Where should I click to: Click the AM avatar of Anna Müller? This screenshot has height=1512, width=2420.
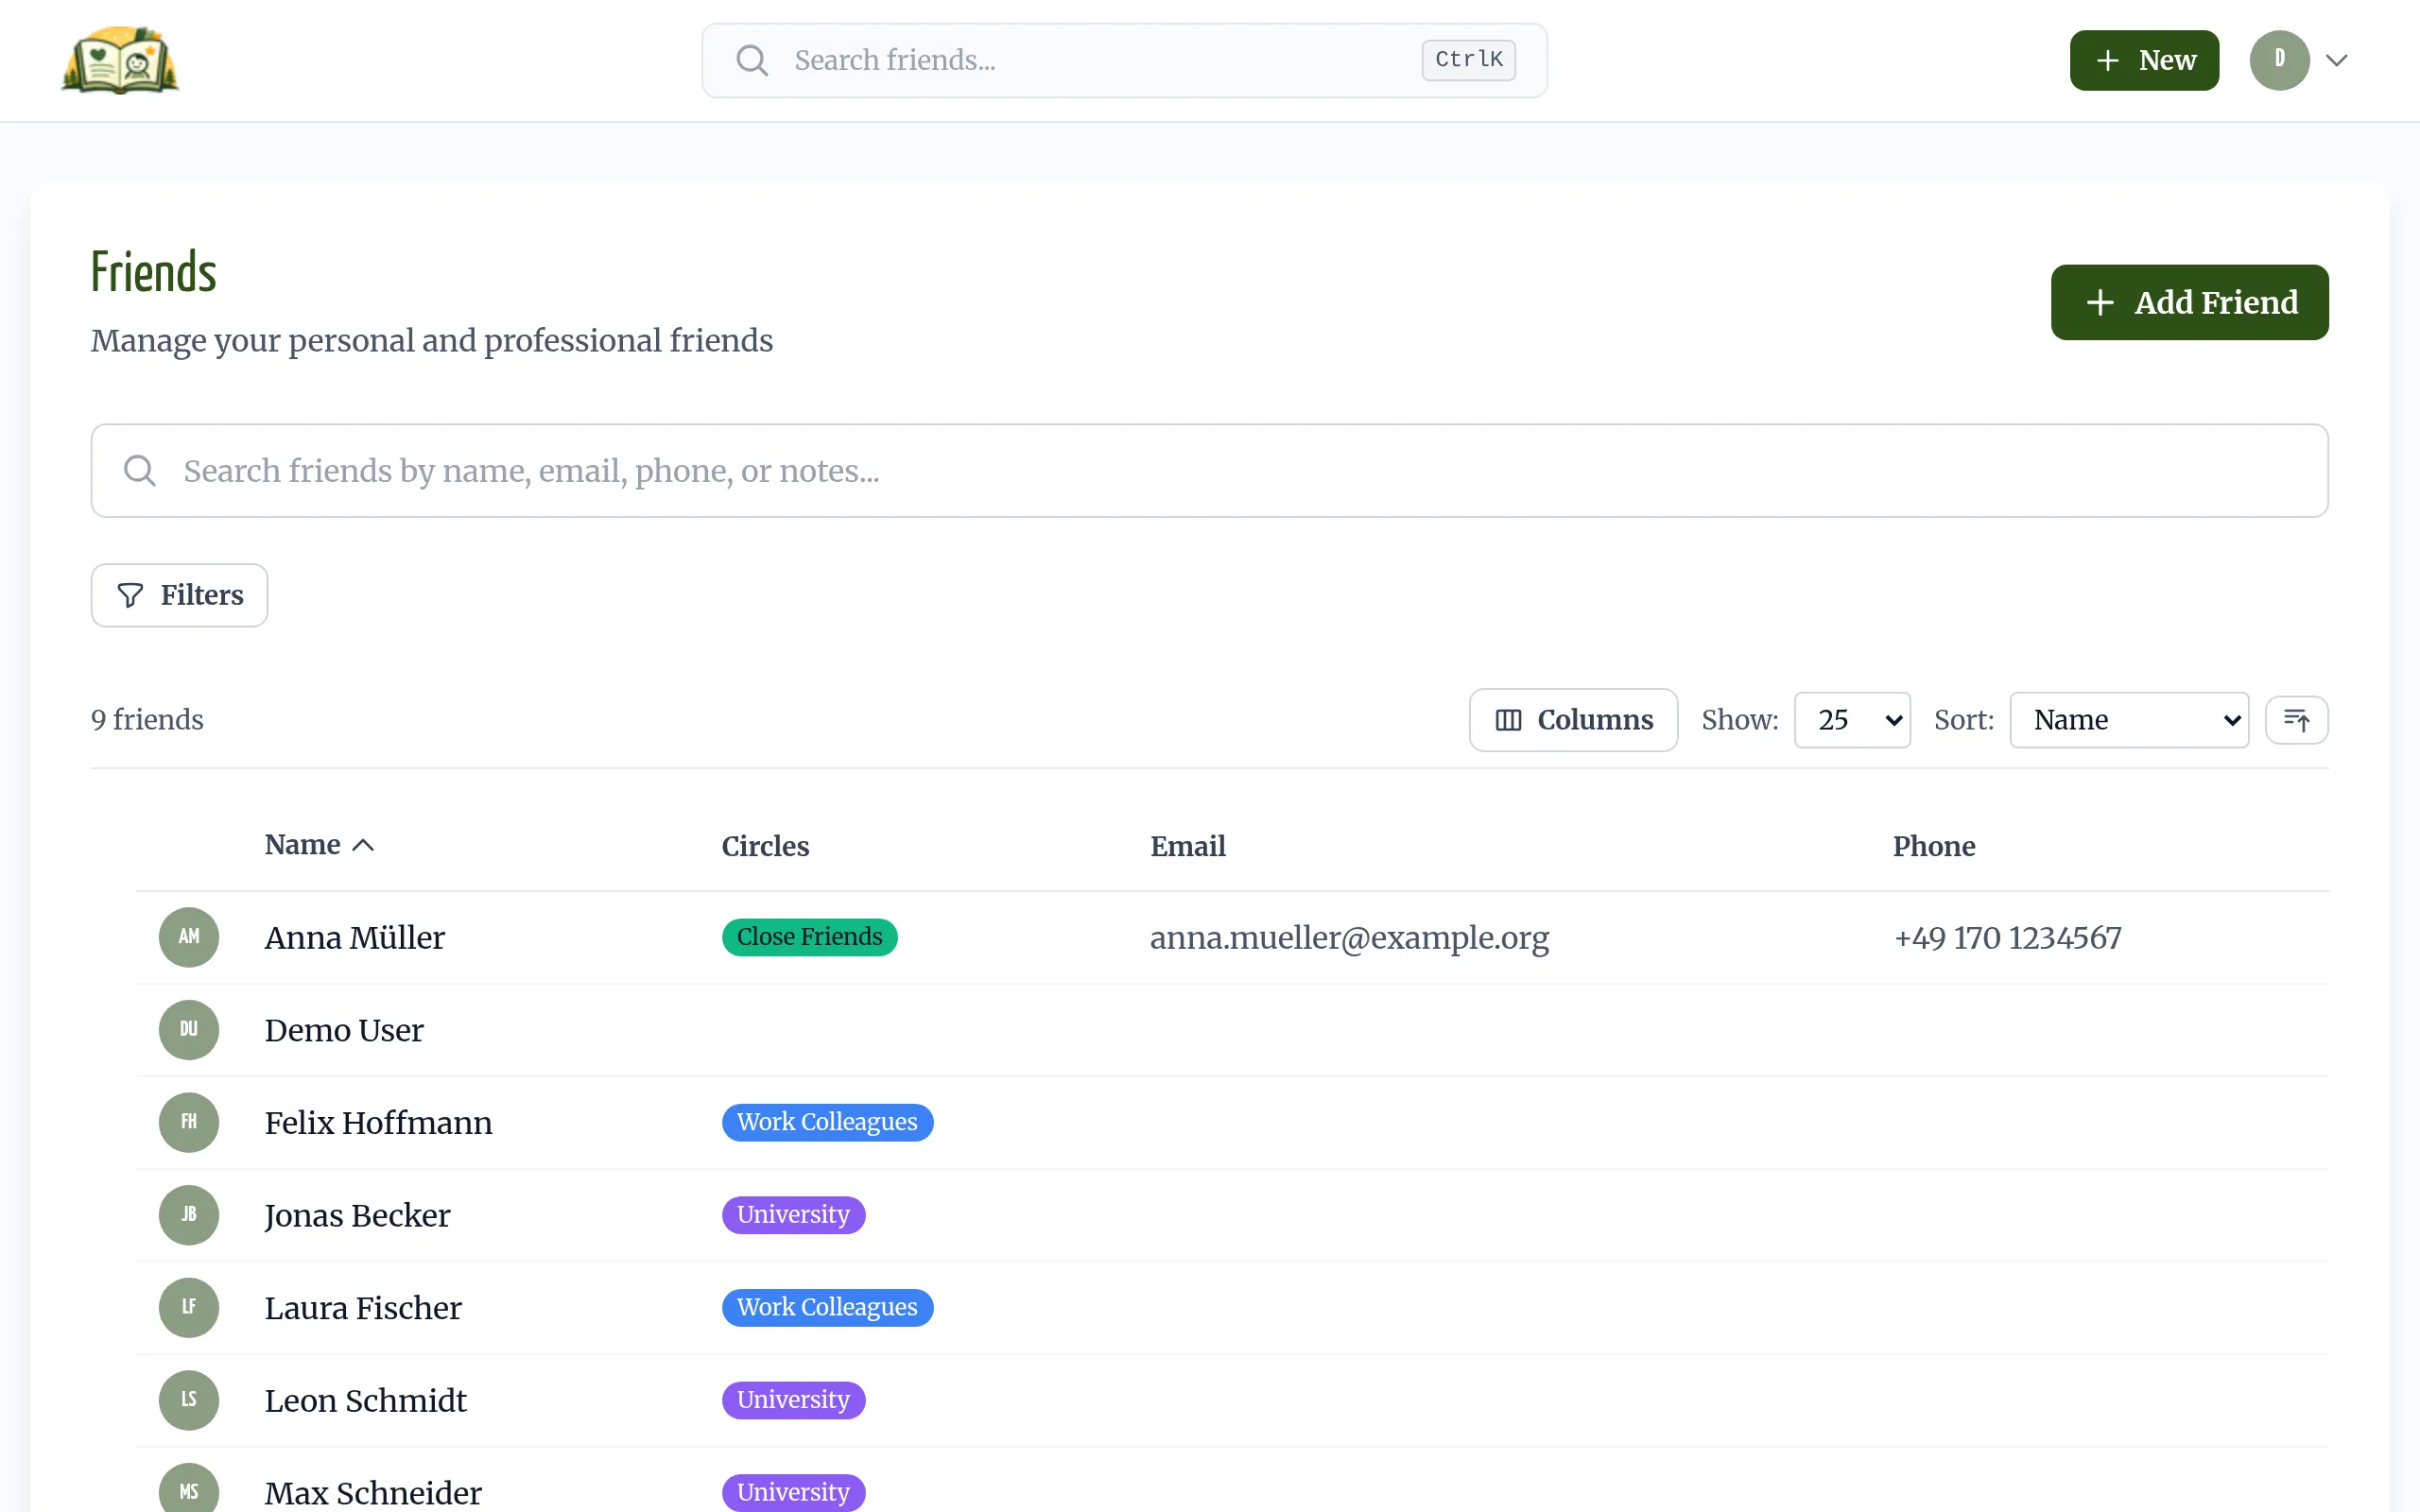[x=189, y=937]
